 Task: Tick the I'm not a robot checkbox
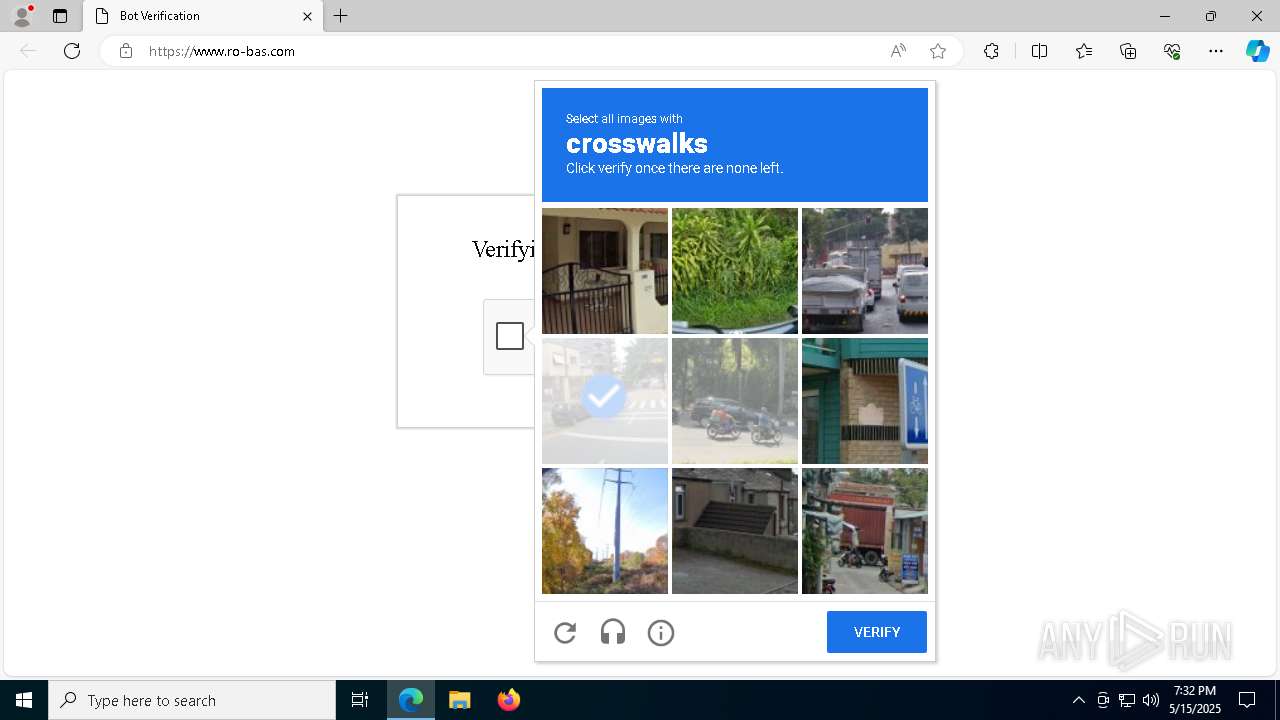[x=510, y=336]
